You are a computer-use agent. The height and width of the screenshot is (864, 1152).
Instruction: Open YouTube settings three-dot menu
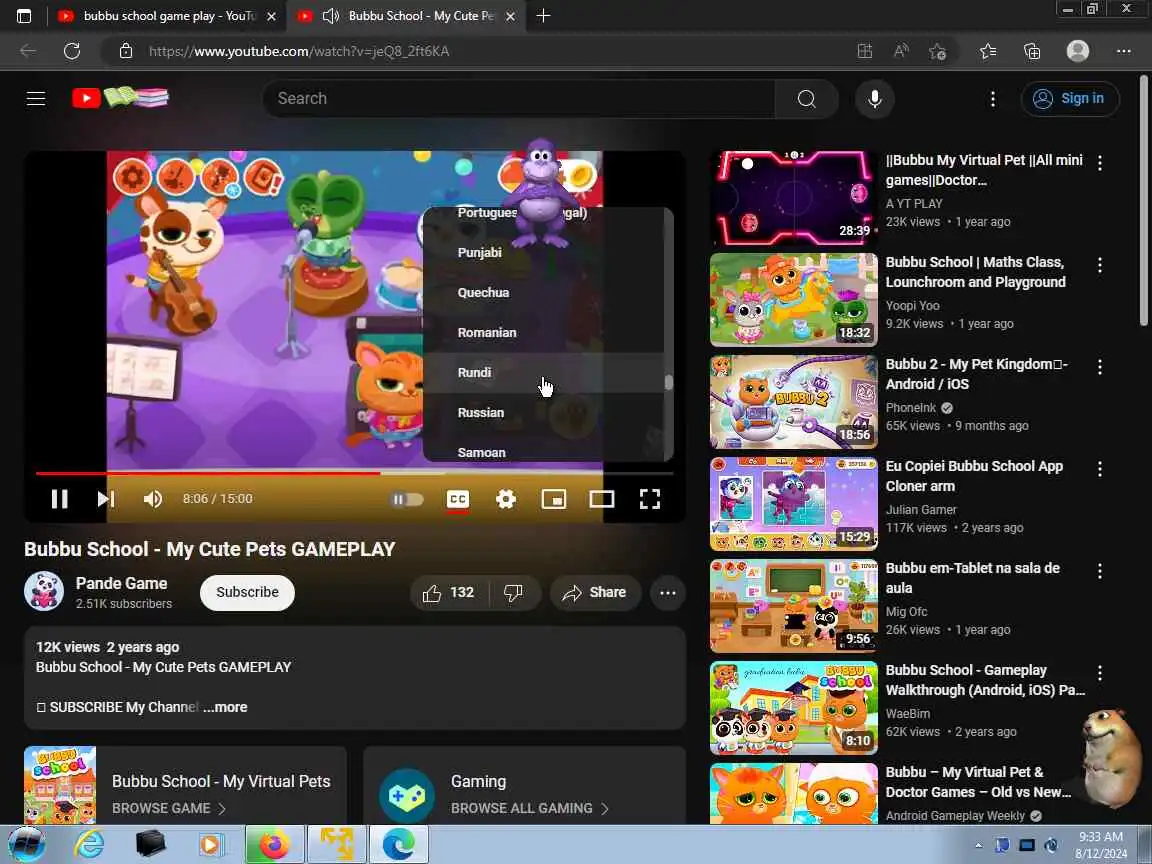pyautogui.click(x=993, y=98)
